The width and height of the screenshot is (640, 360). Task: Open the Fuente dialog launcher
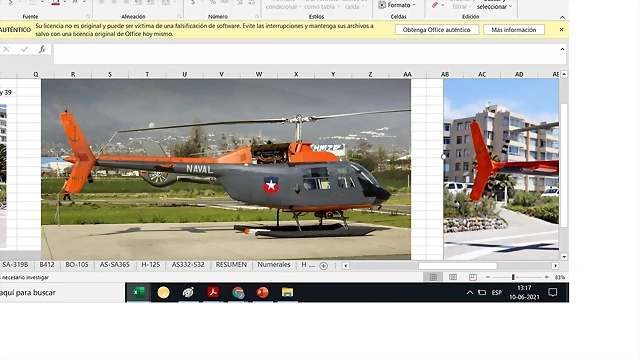88,16
